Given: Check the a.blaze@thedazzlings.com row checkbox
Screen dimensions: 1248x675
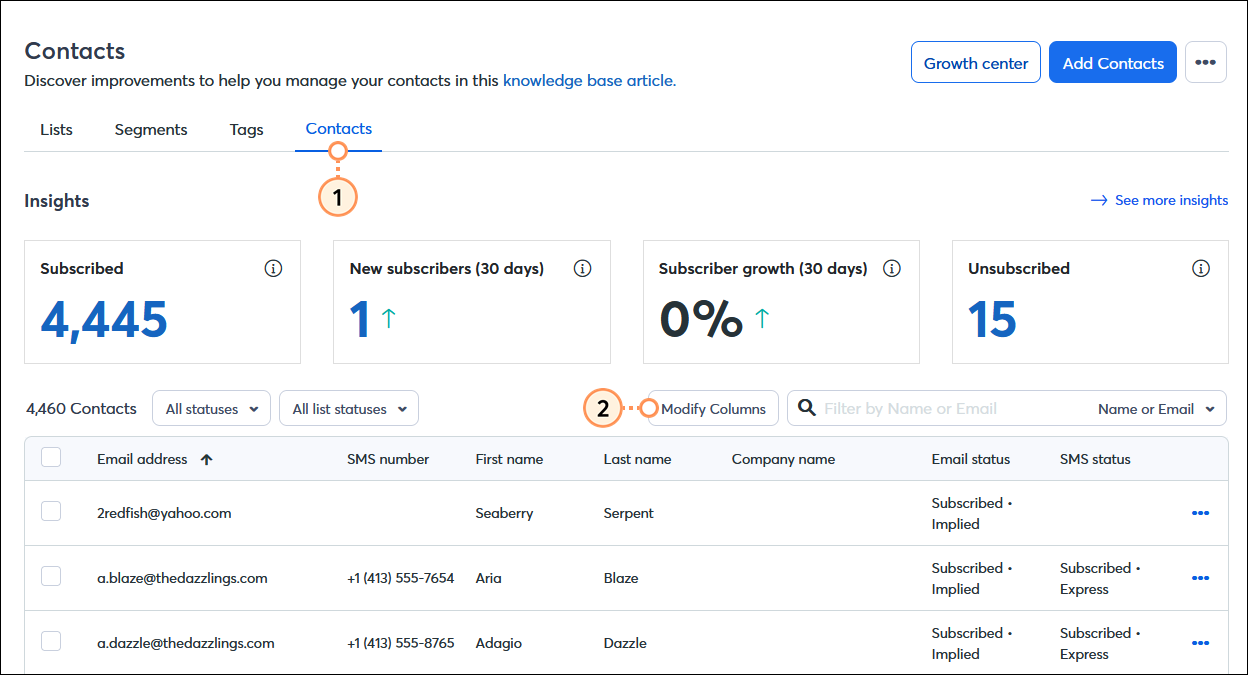Looking at the screenshot, I should (x=51, y=577).
